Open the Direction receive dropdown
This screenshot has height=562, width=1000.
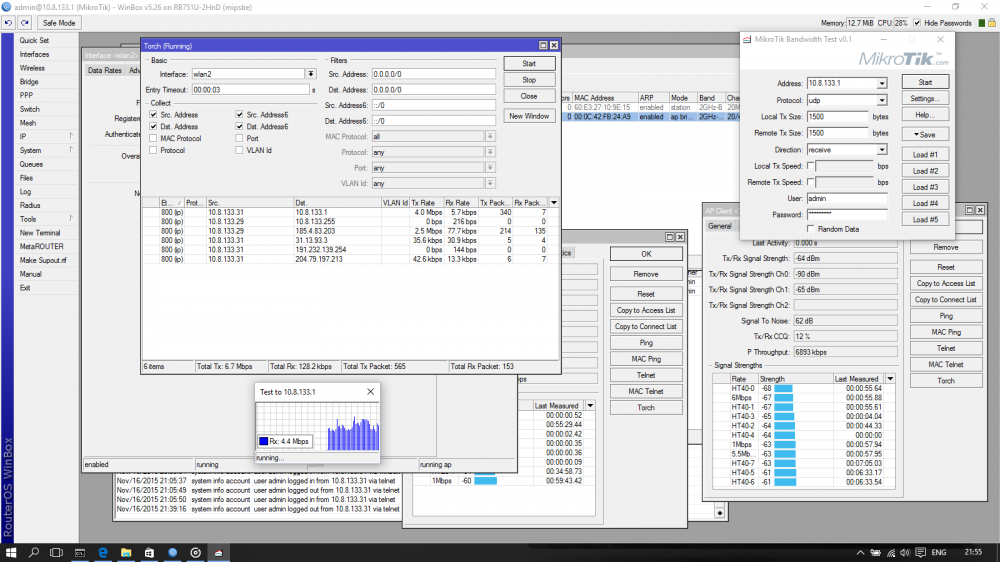882,150
